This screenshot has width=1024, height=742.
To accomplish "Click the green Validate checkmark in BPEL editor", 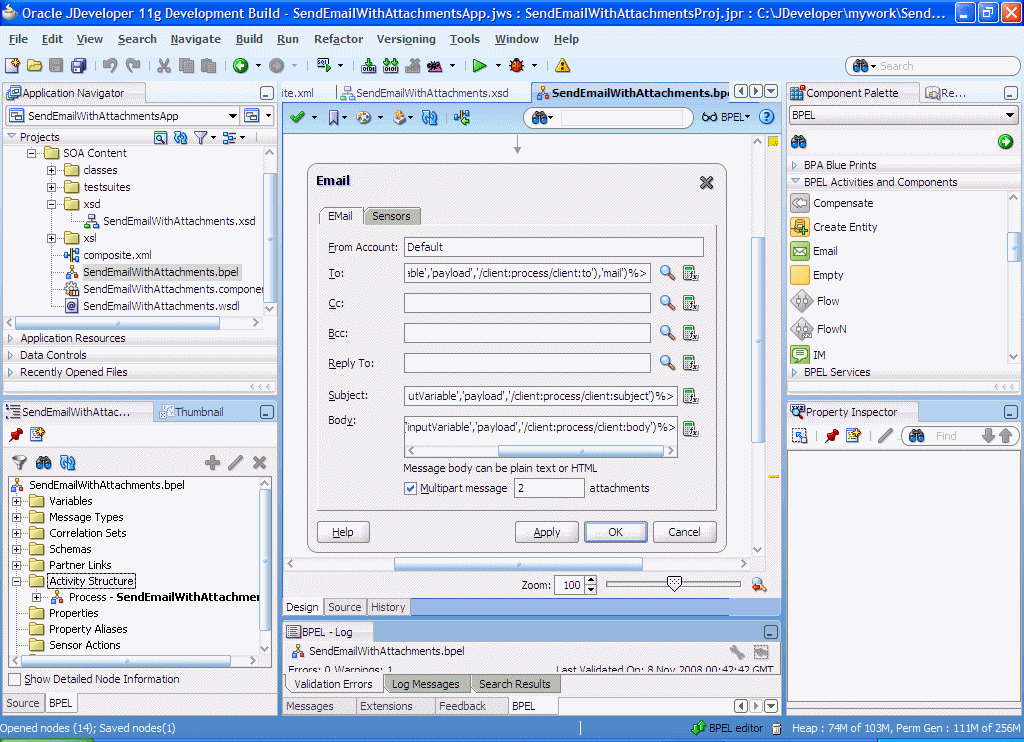I will pos(298,117).
